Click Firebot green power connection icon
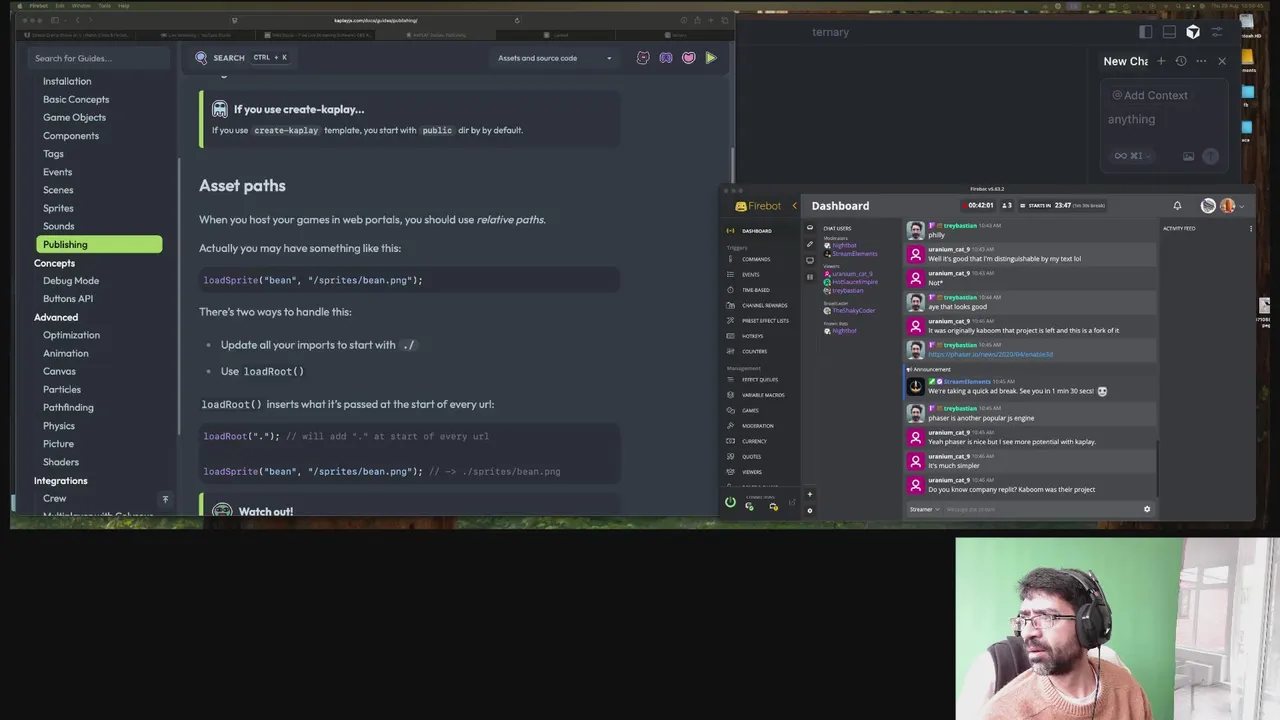The image size is (1280, 720). [x=730, y=503]
